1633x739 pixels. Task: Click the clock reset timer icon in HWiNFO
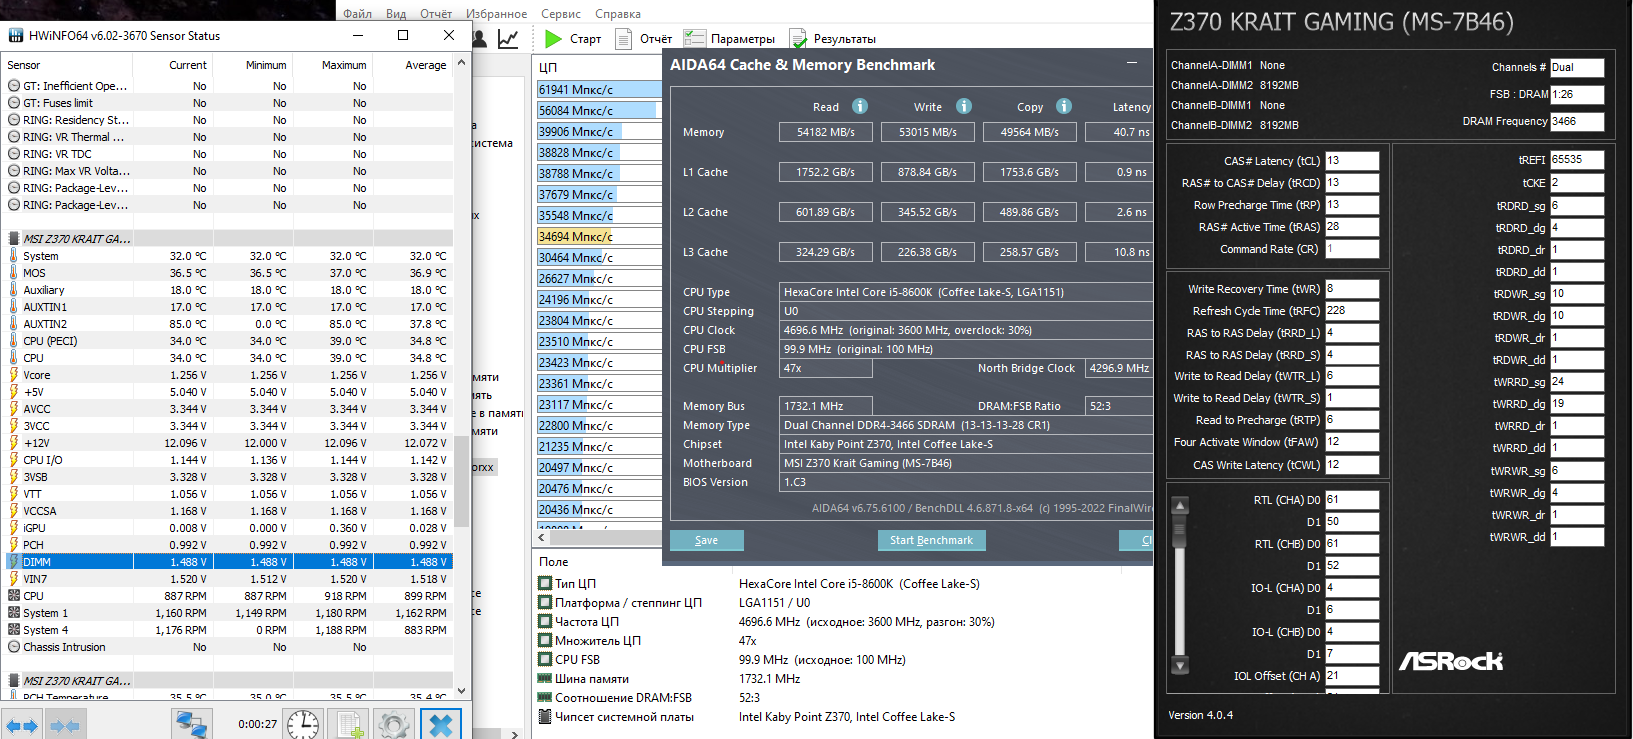[x=303, y=725]
